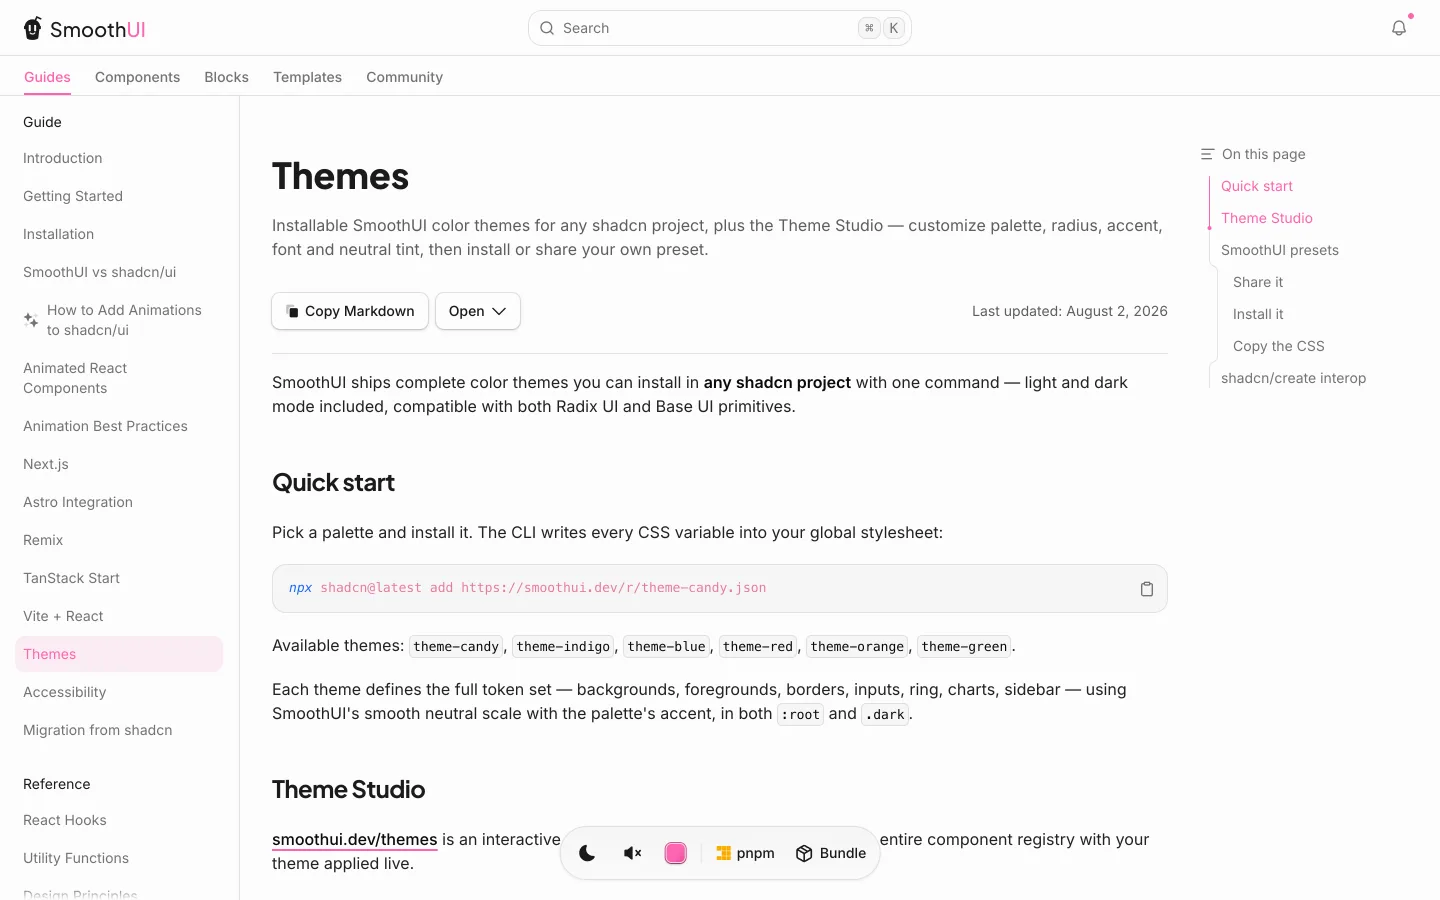Click the theme-candy code tag

(456, 647)
